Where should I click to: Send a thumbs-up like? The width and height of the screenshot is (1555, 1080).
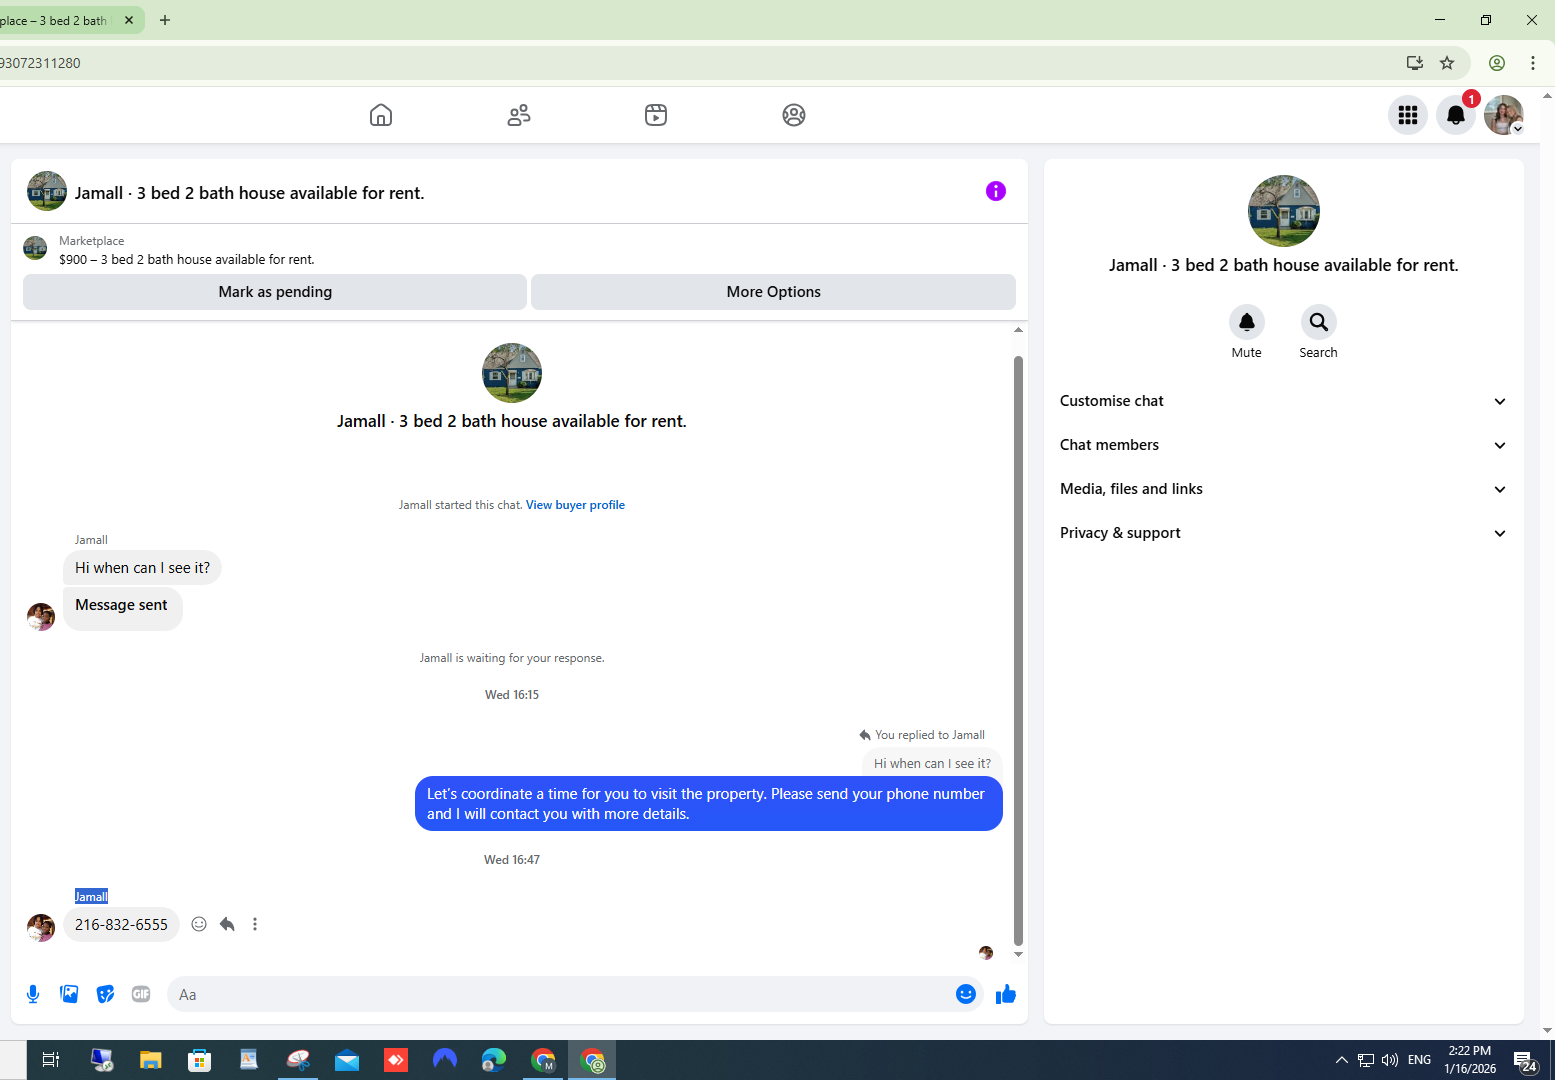[1006, 994]
